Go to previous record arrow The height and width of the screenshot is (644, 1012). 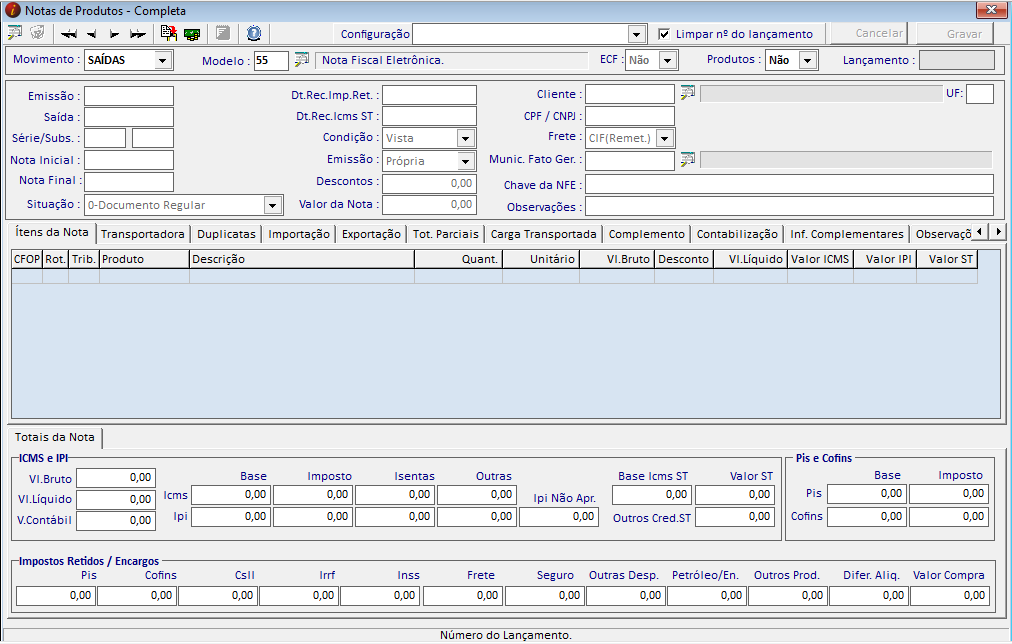92,34
